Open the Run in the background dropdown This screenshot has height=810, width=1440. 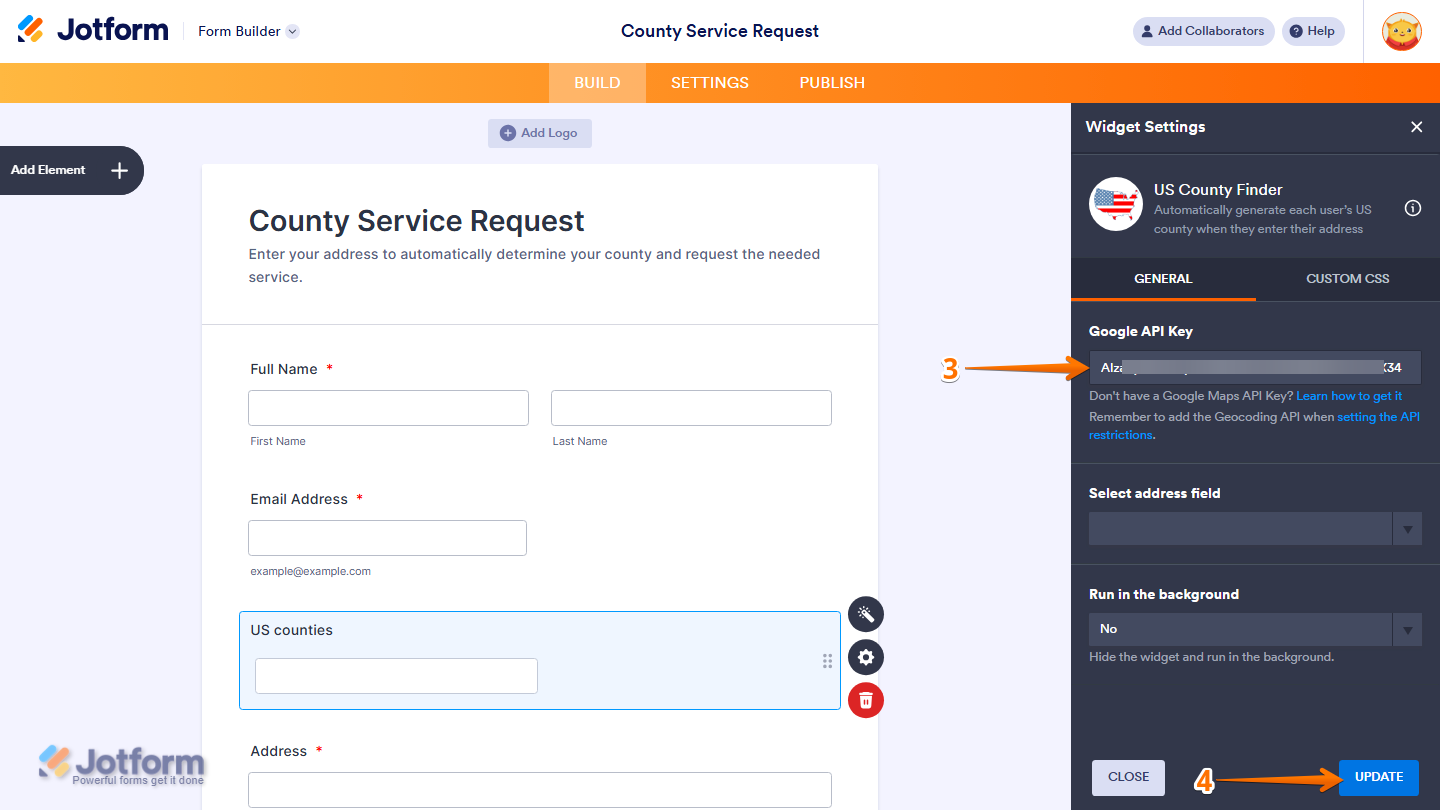[1254, 629]
